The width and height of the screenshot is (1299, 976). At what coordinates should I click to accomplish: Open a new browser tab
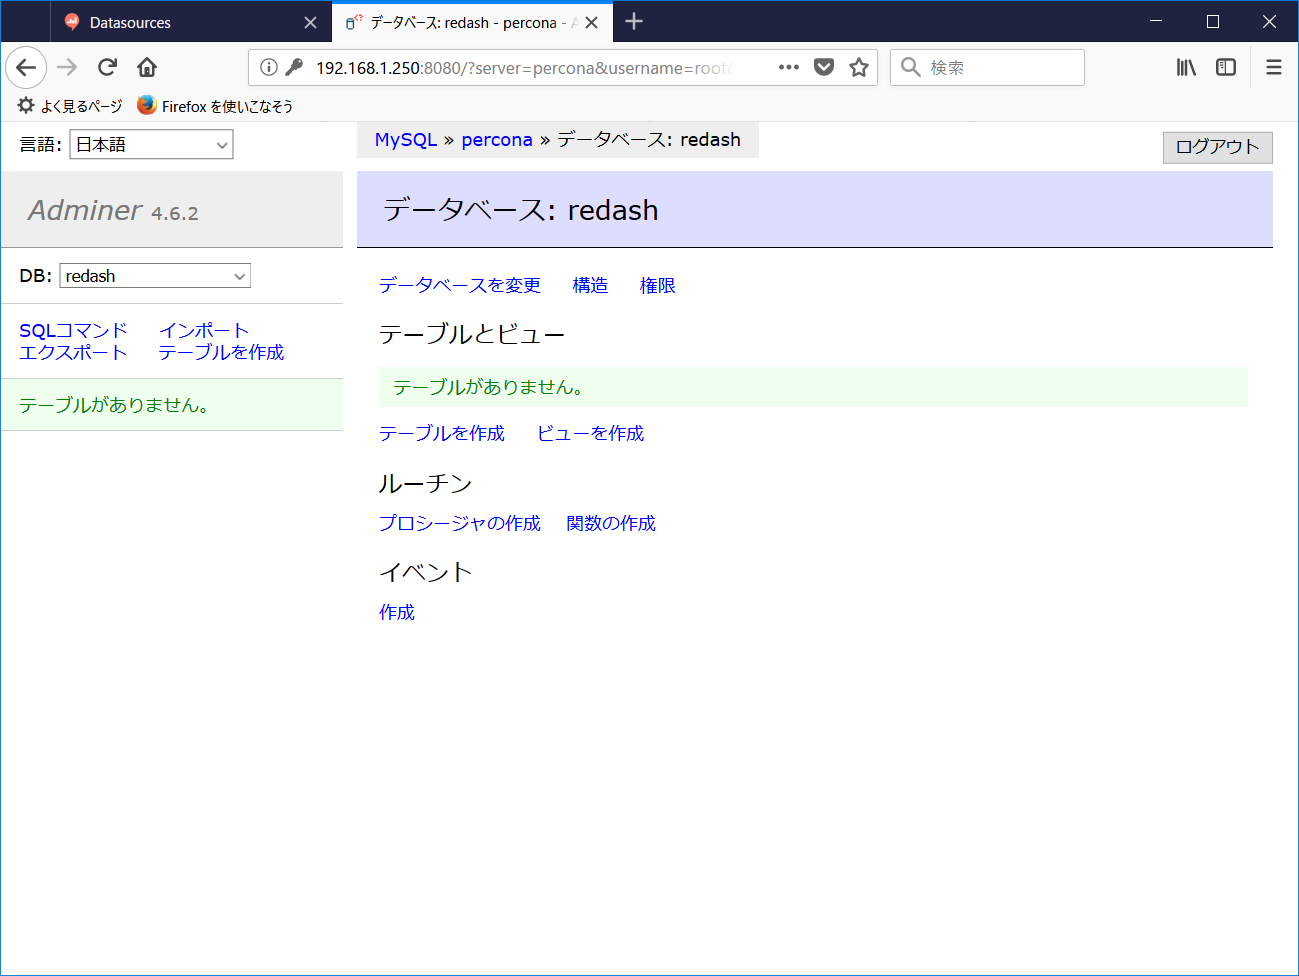pos(634,22)
